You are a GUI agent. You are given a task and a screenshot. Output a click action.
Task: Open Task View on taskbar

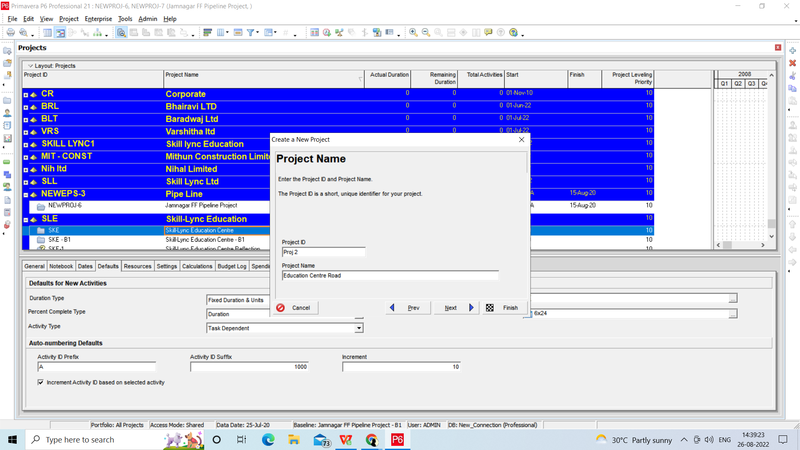[241, 439]
